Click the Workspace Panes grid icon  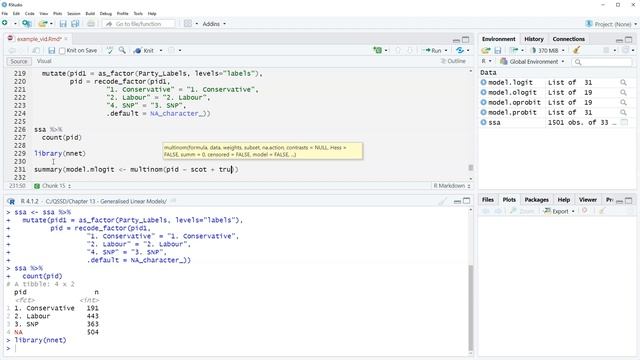coord(188,24)
